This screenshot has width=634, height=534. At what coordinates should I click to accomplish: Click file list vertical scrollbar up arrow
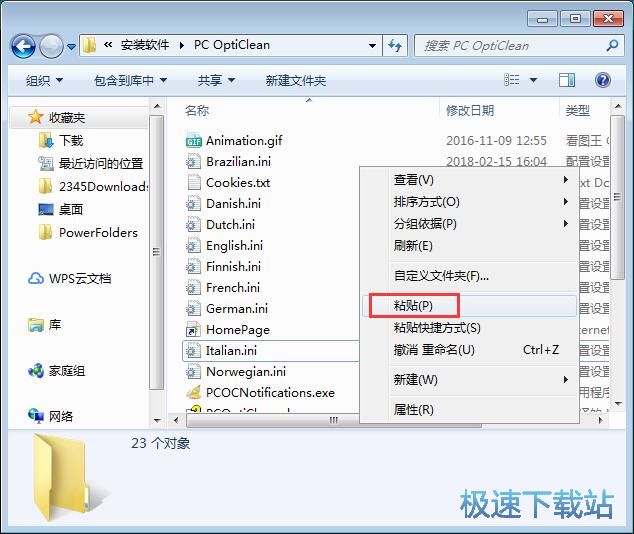618,106
